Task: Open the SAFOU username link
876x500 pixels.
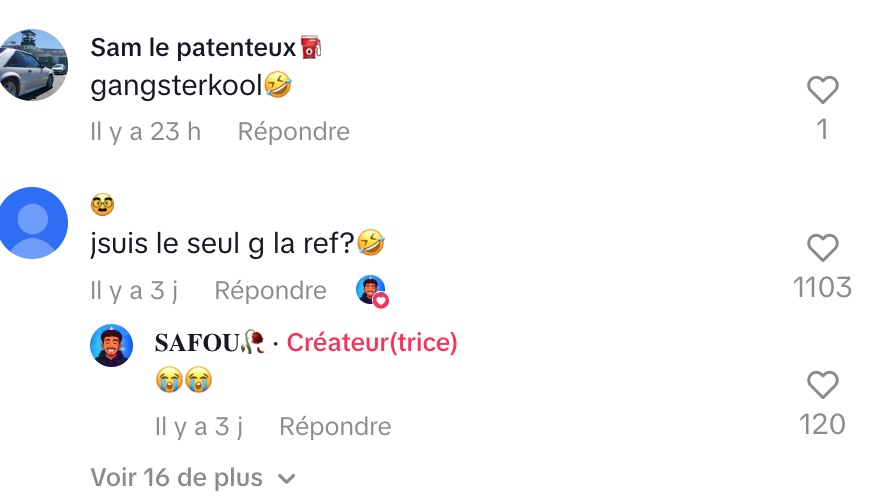Action: point(197,342)
